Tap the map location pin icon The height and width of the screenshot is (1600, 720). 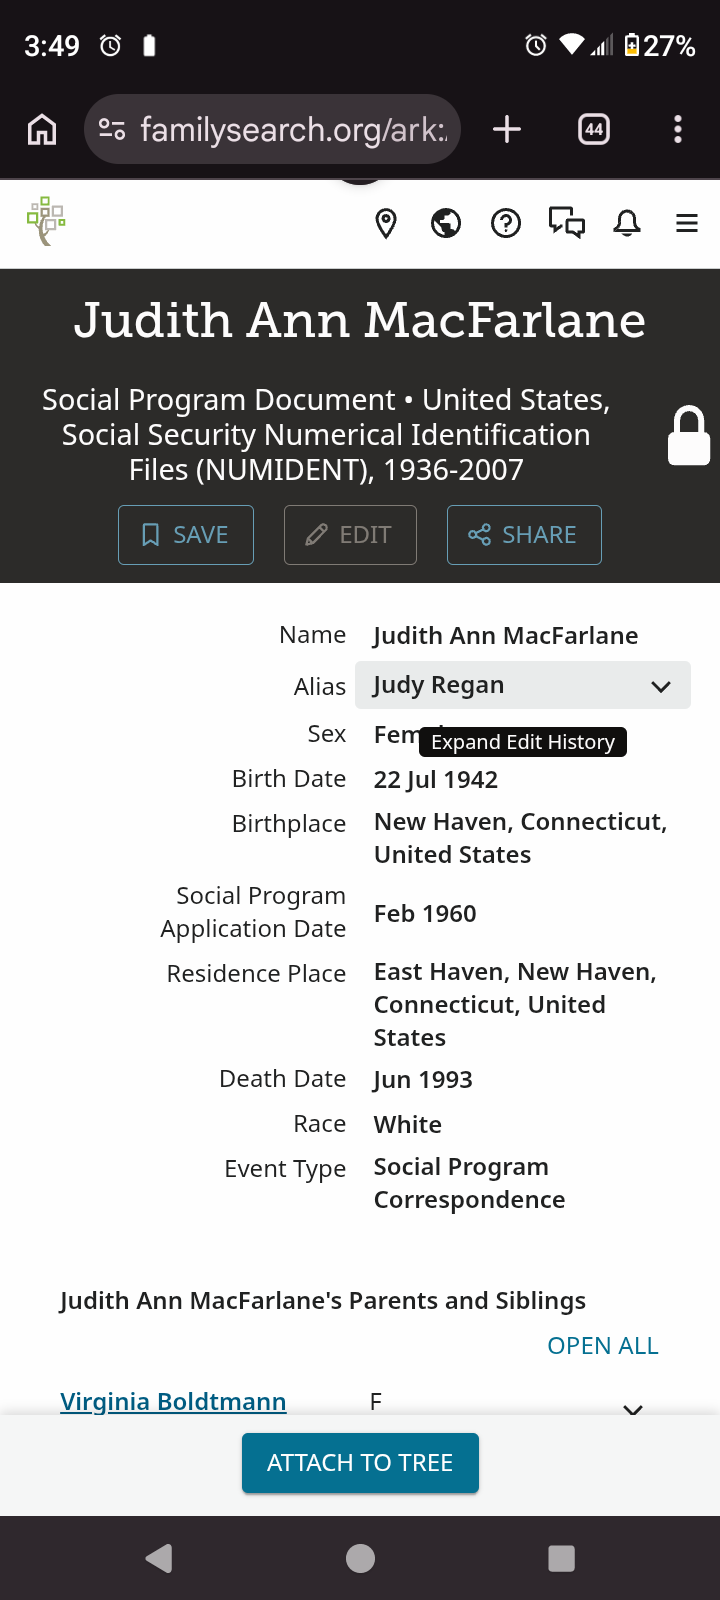pyautogui.click(x=386, y=223)
